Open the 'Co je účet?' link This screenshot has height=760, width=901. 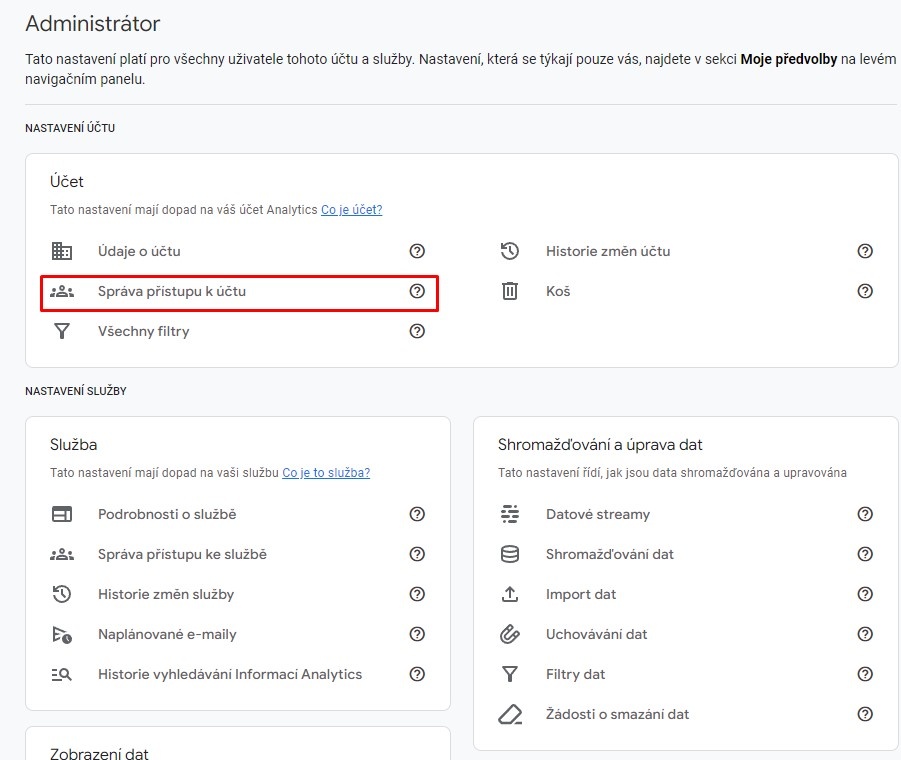click(x=352, y=210)
